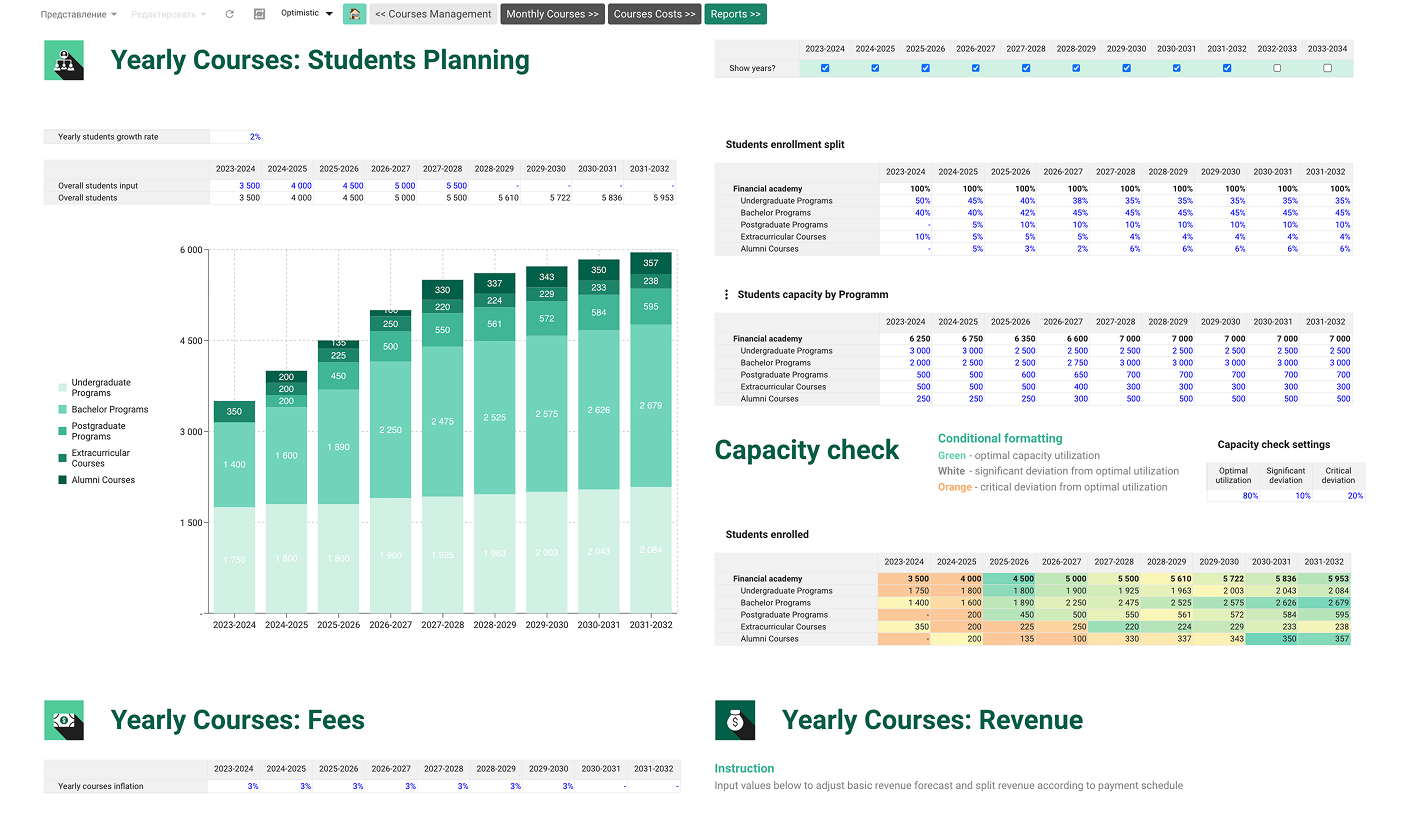Click the Yearly Courses Fees money icon

pyautogui.click(x=64, y=720)
